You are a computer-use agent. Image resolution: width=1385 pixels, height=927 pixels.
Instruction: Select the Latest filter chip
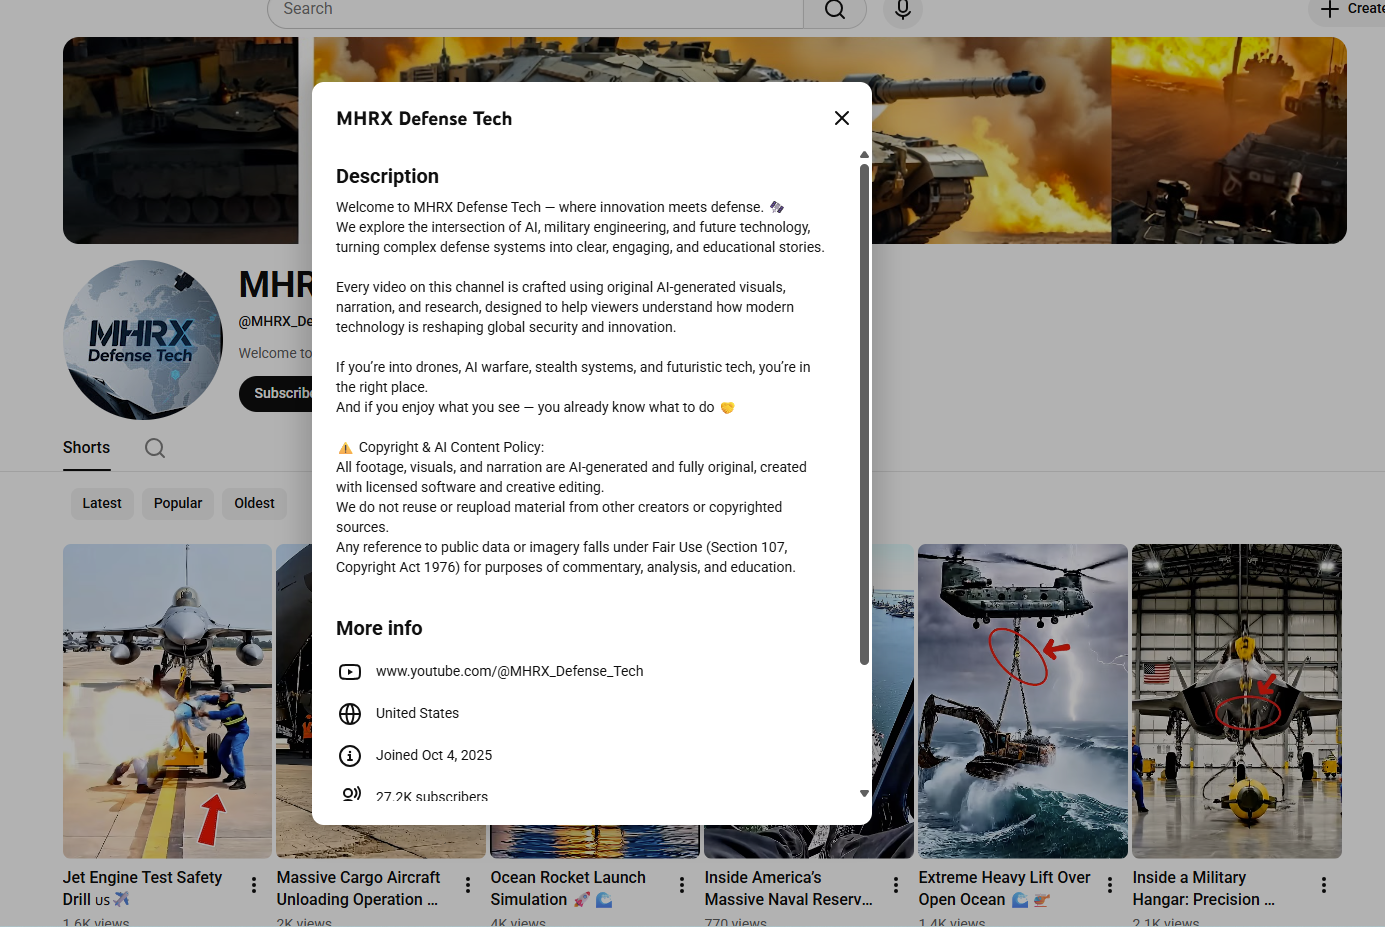pyautogui.click(x=102, y=503)
